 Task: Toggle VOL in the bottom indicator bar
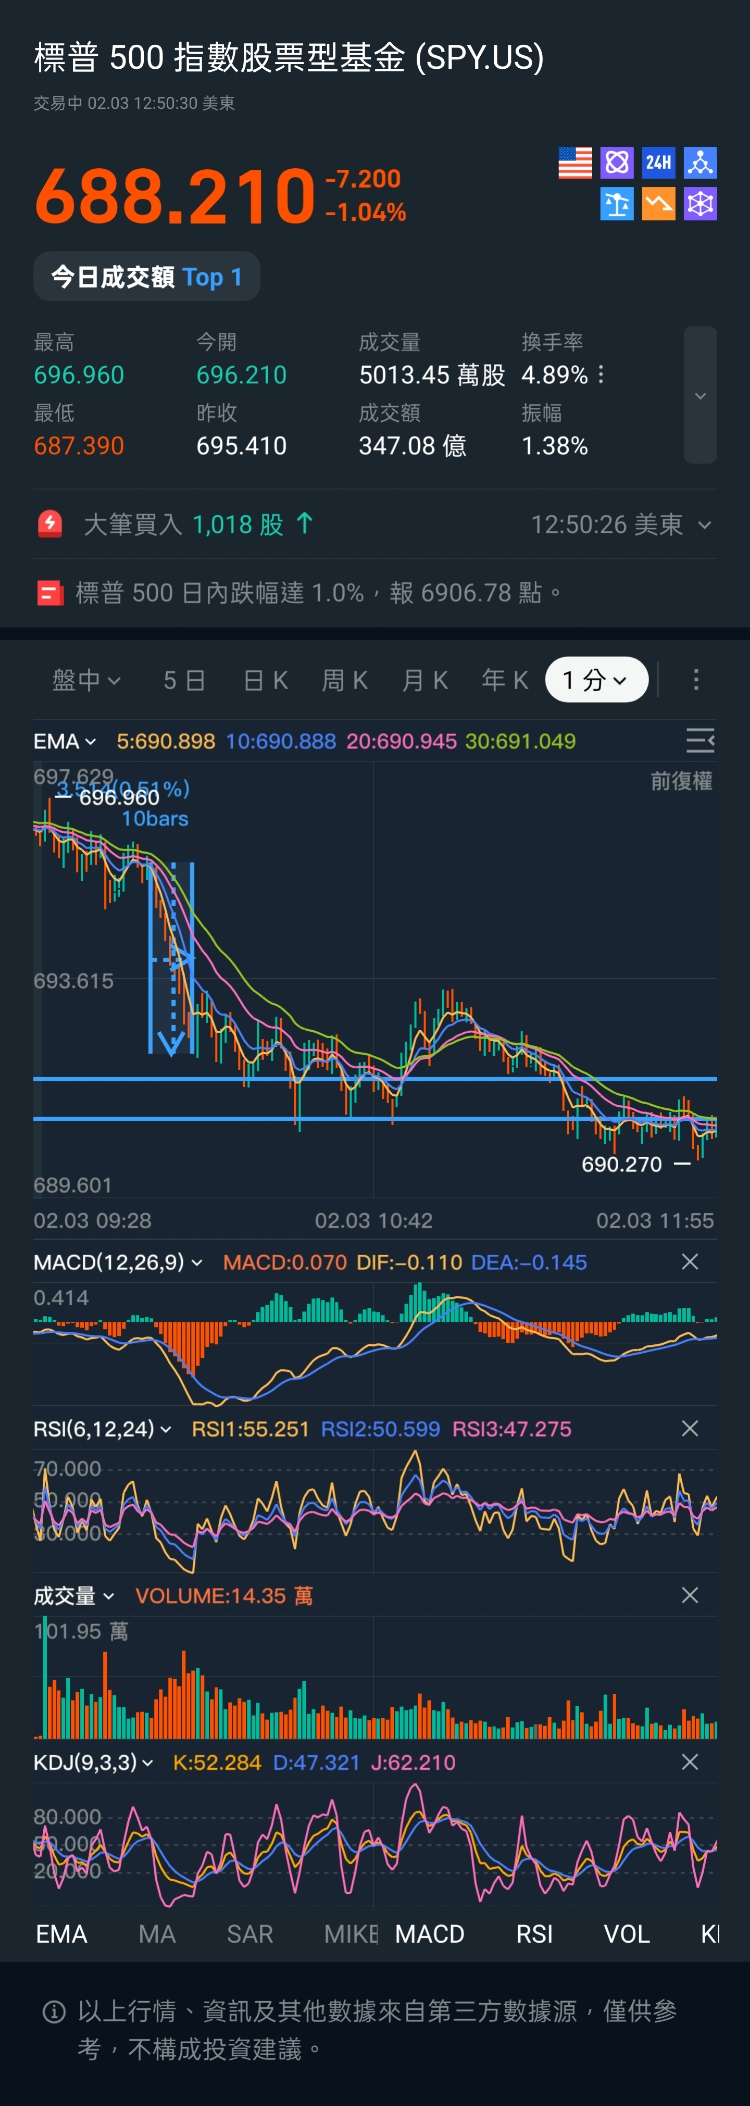point(627,1934)
